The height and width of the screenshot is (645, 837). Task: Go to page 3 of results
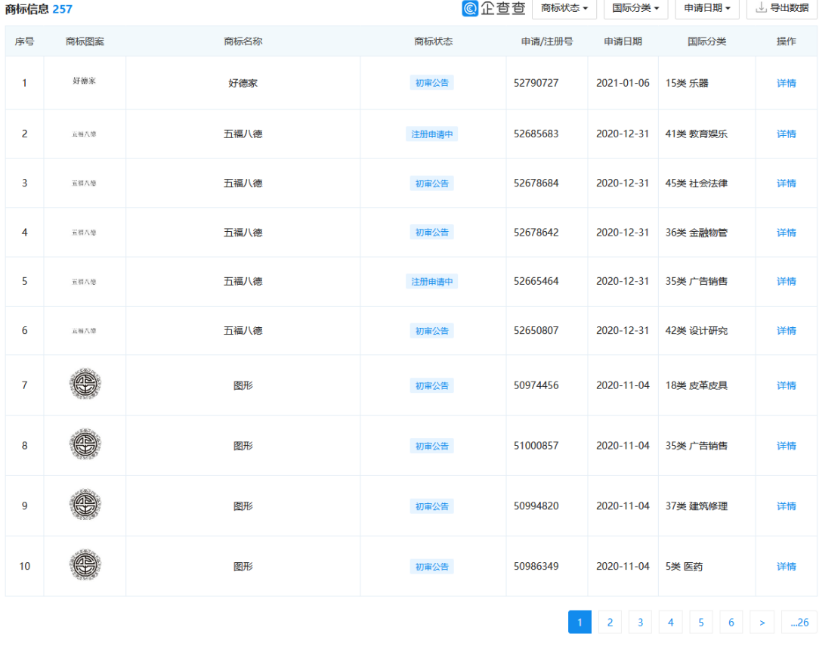(640, 622)
